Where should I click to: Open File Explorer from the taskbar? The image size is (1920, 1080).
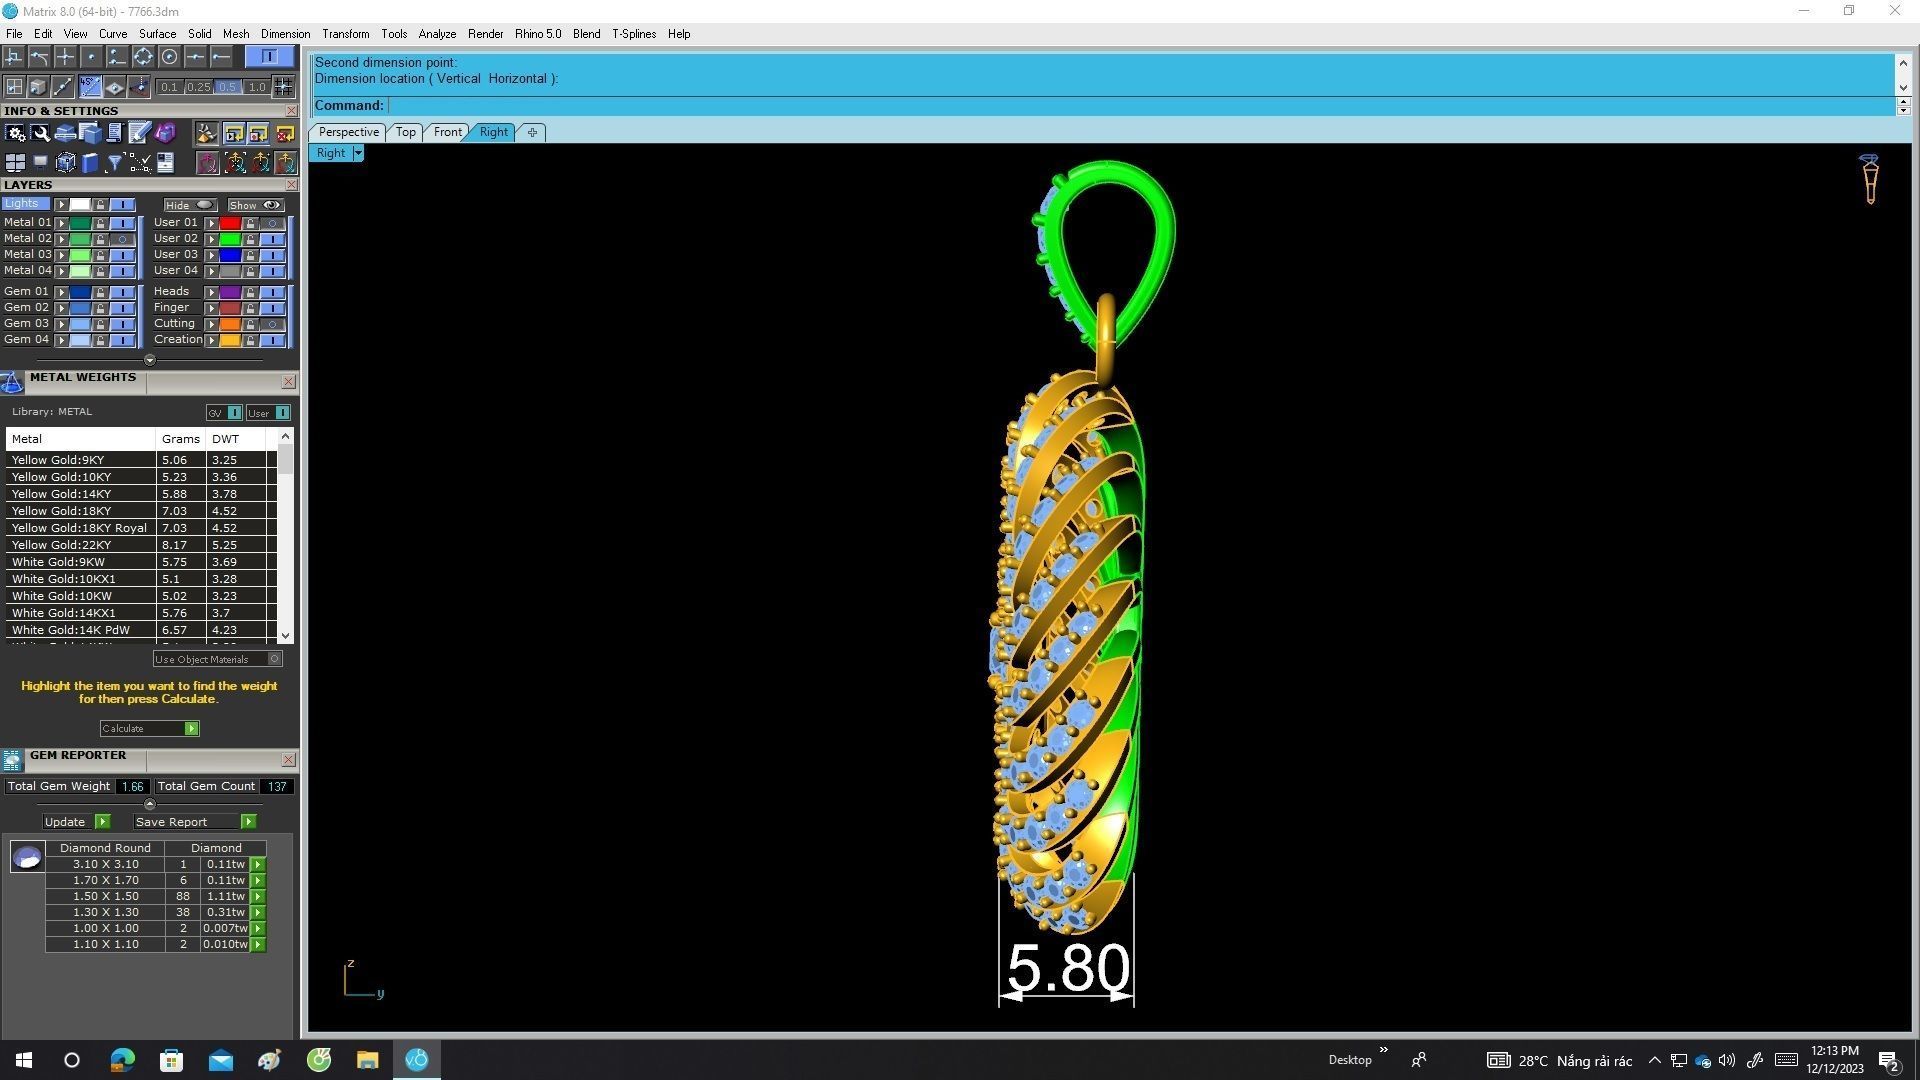tap(367, 1060)
